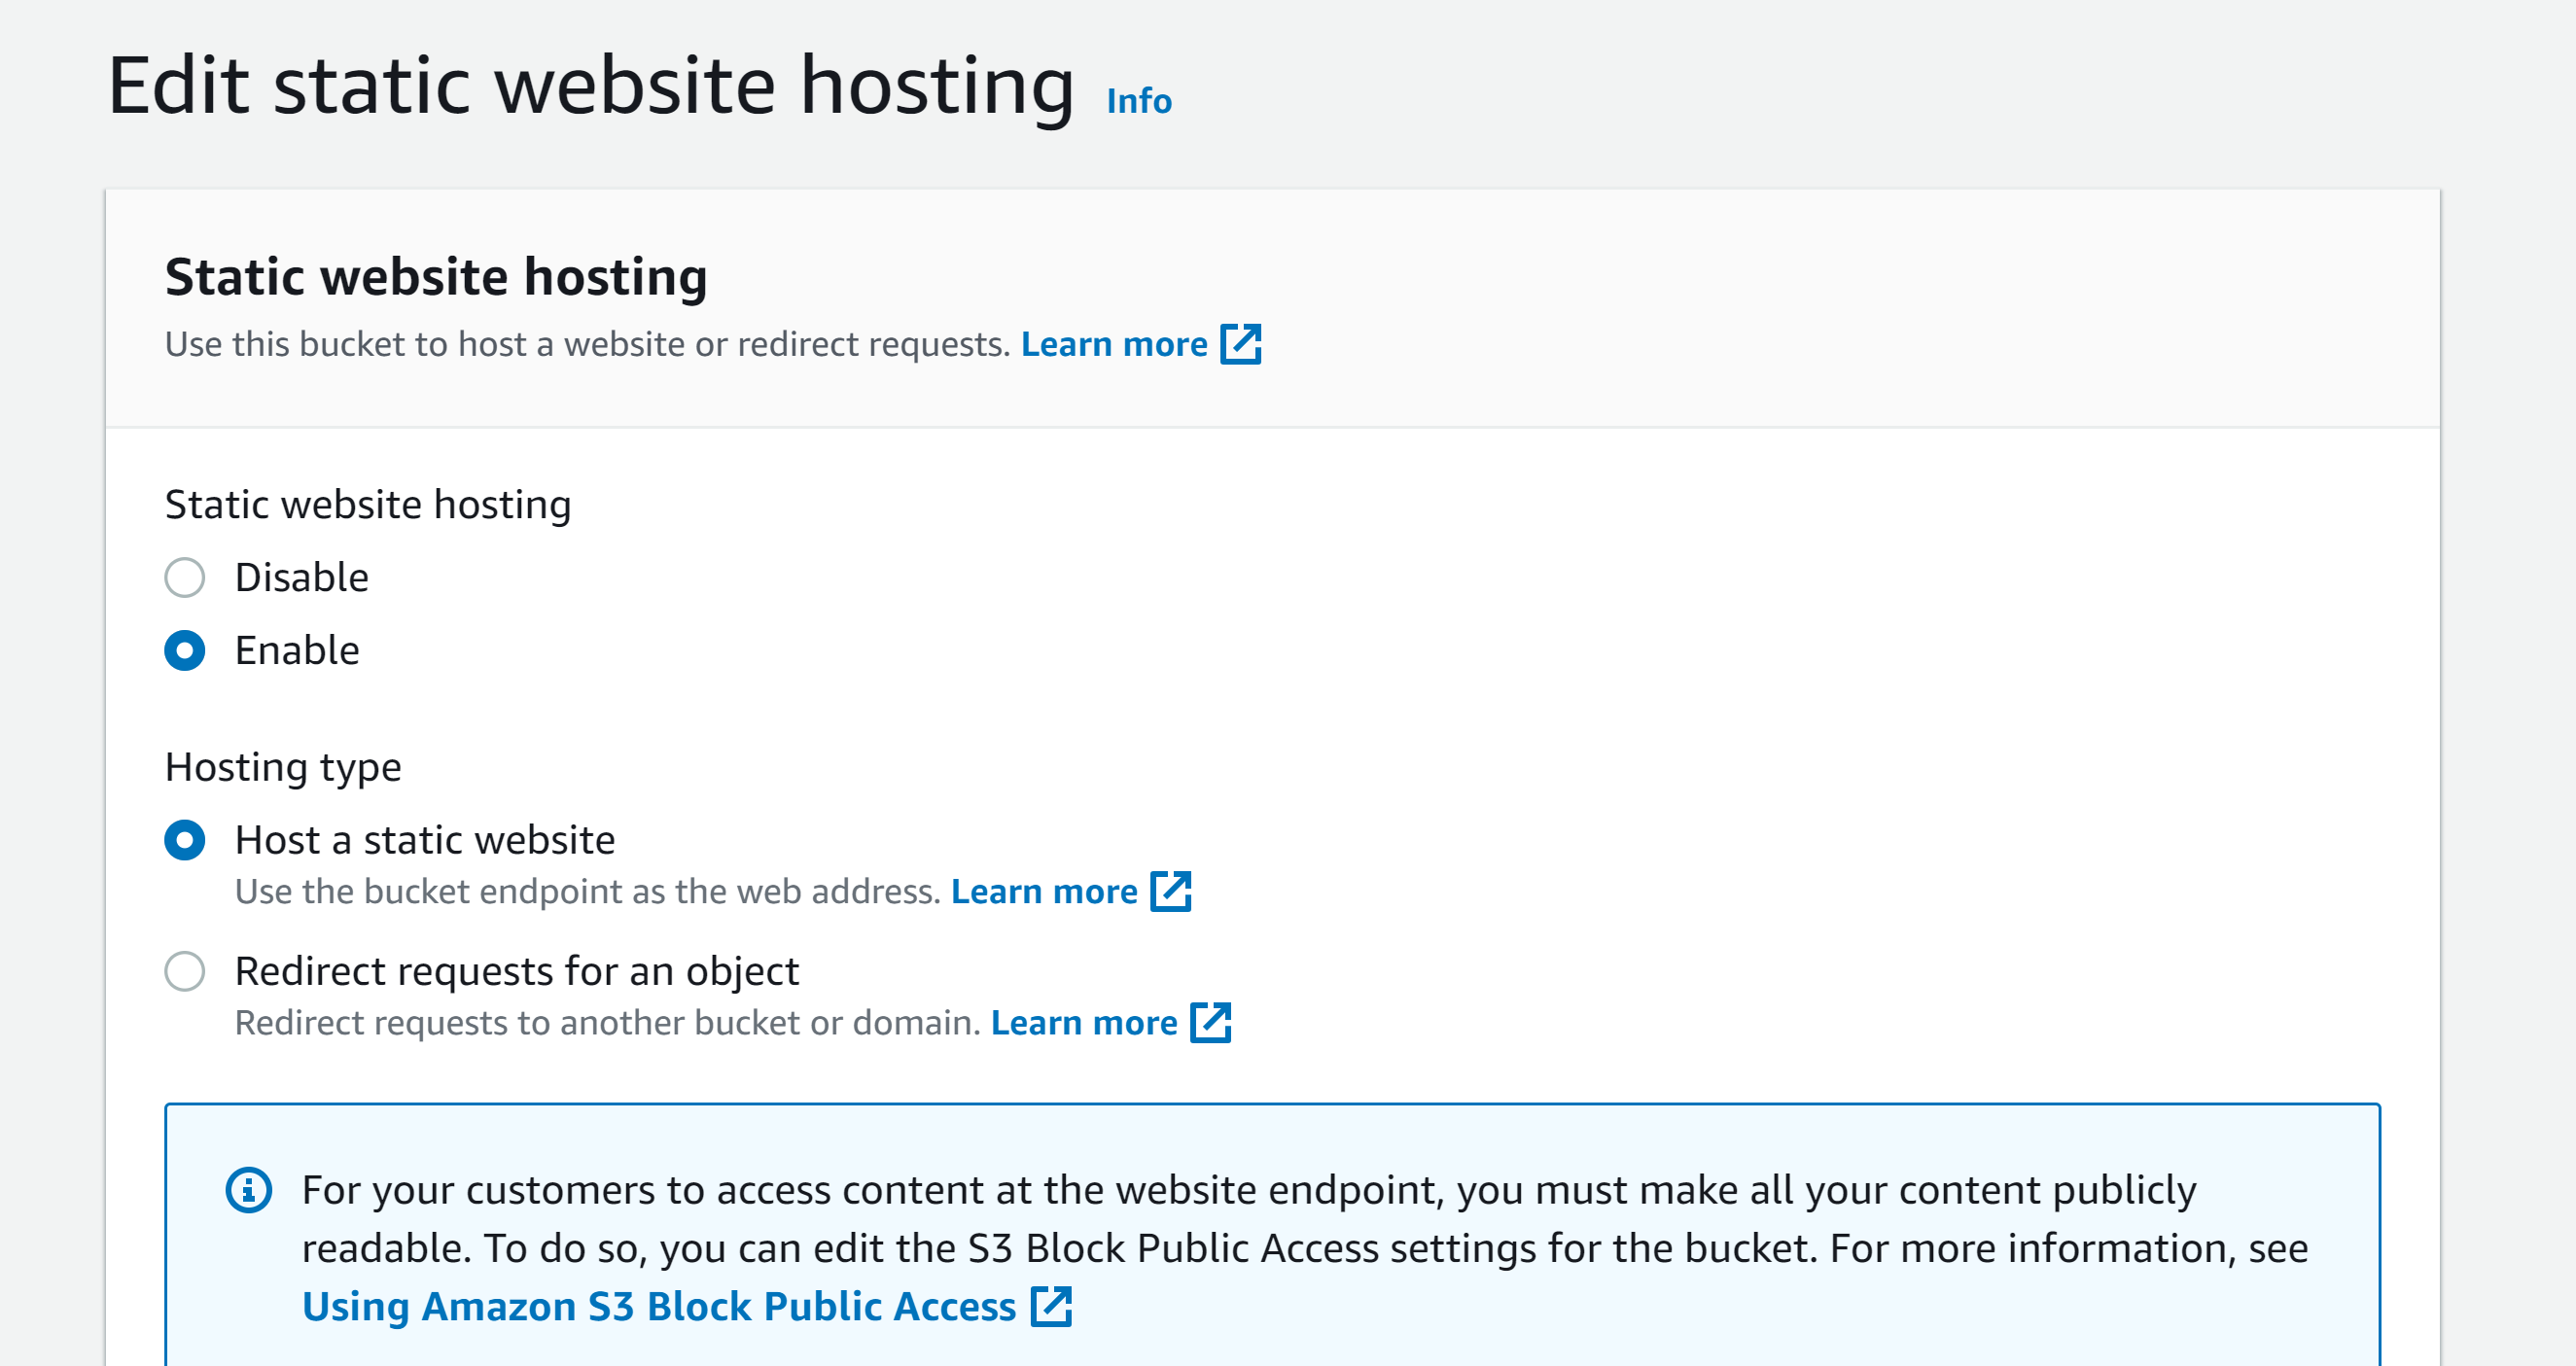Image resolution: width=2576 pixels, height=1366 pixels.
Task: Click external link icon after bucket redirect description
Action: pos(1241,344)
